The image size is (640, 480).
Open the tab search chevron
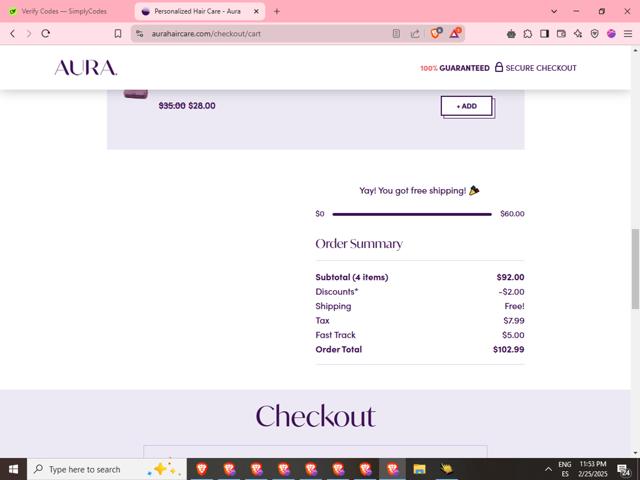point(554,11)
